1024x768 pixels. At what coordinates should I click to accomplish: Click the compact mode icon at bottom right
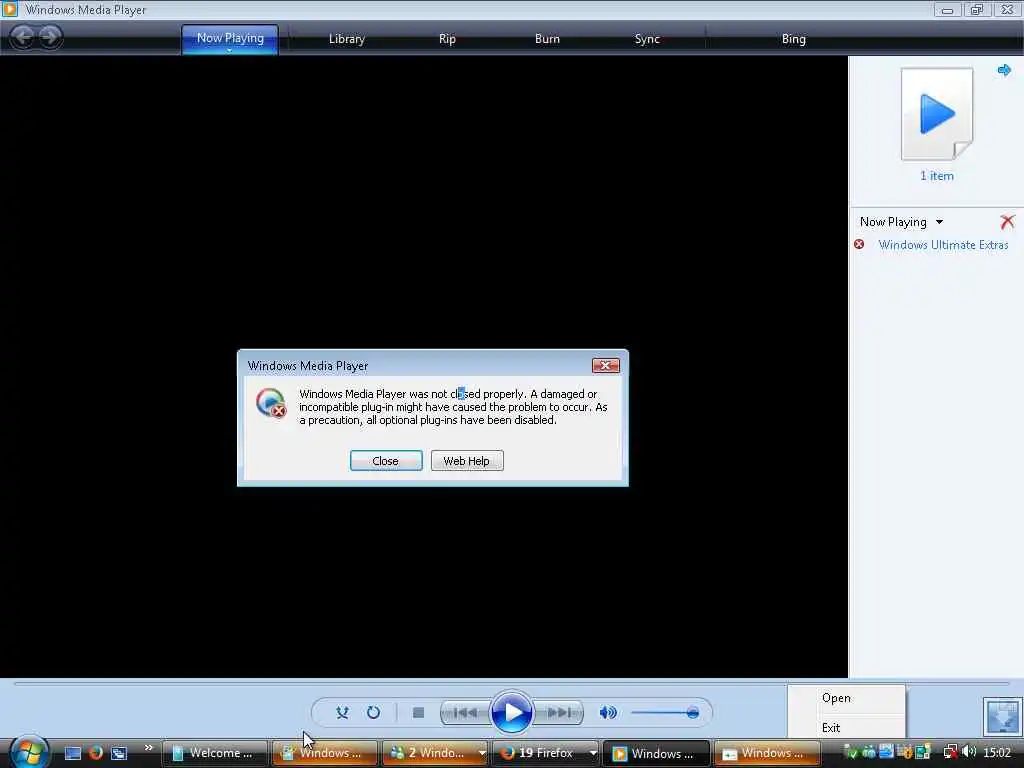(1002, 717)
